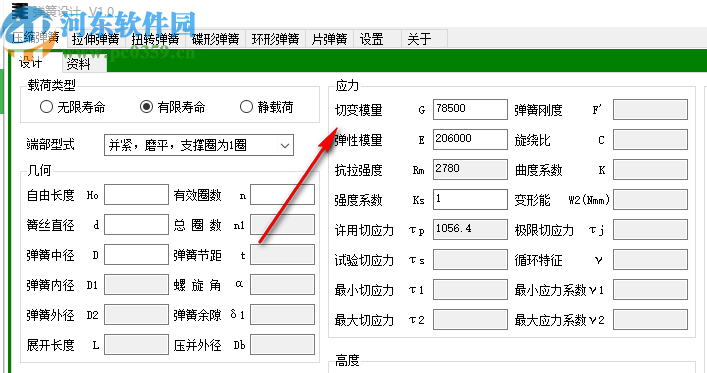Open the 片弹簧 tab
The image size is (707, 373).
coord(330,39)
